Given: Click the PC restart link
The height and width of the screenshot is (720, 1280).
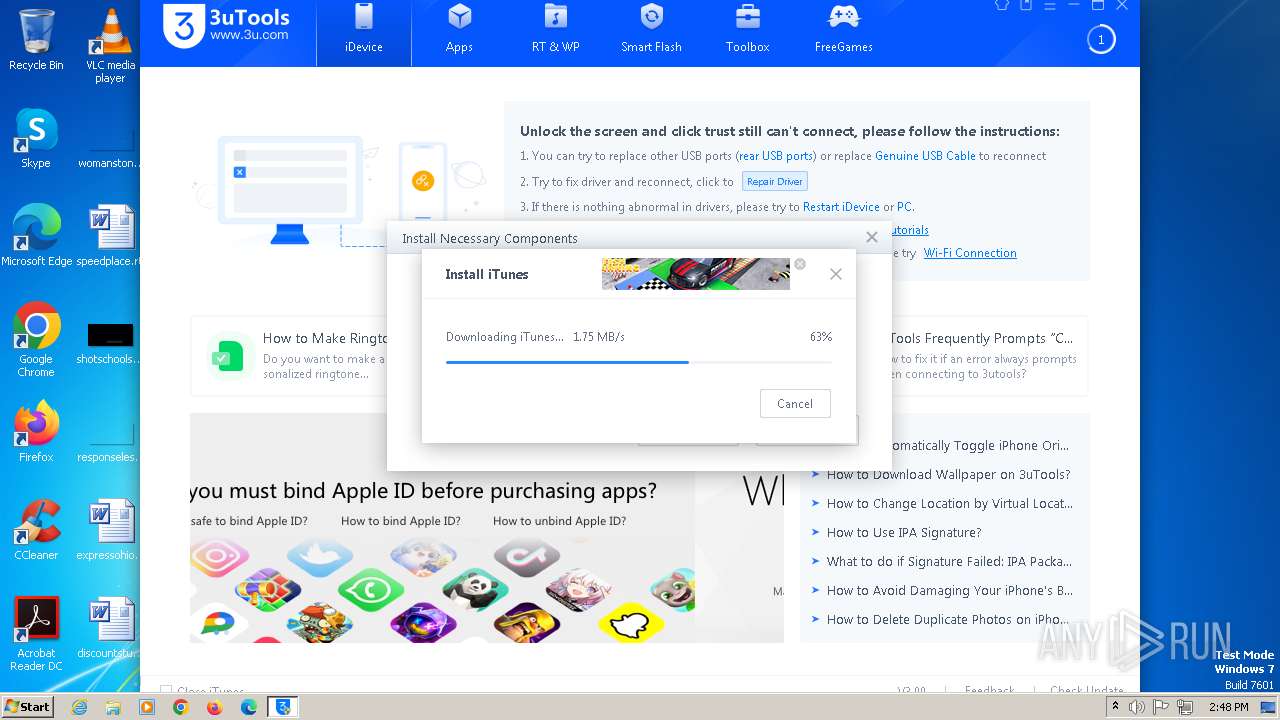Looking at the screenshot, I should tap(904, 207).
